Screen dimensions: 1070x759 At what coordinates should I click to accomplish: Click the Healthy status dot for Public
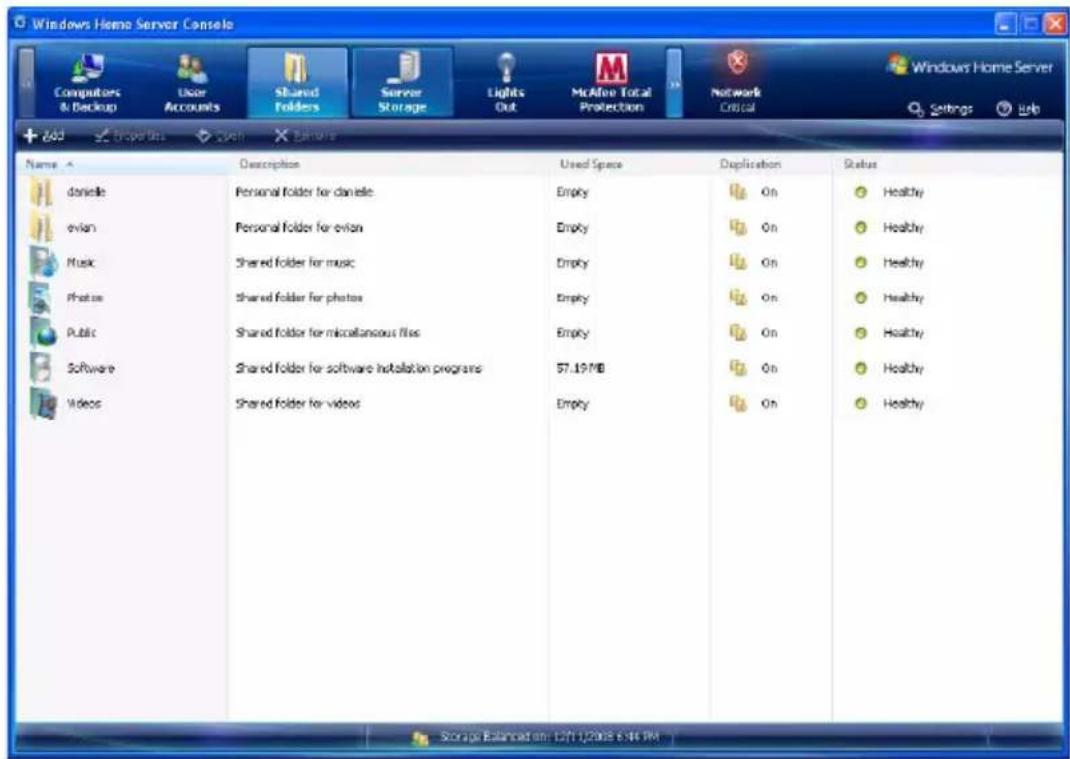coord(861,333)
